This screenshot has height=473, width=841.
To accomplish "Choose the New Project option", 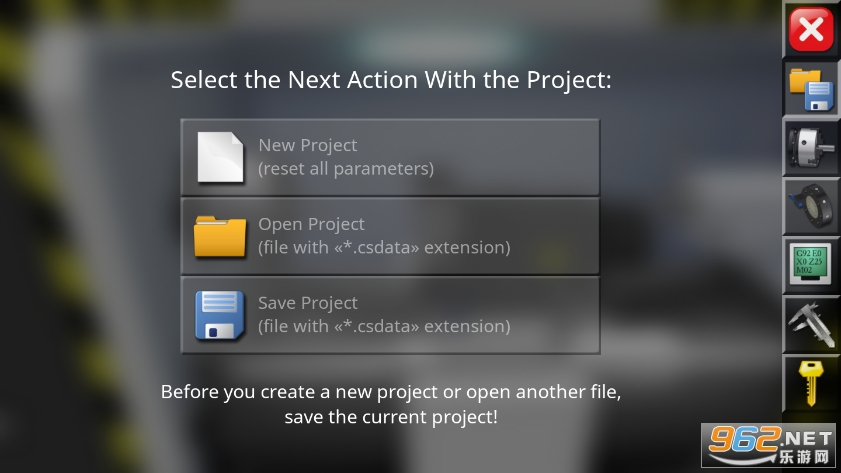I will click(x=390, y=157).
